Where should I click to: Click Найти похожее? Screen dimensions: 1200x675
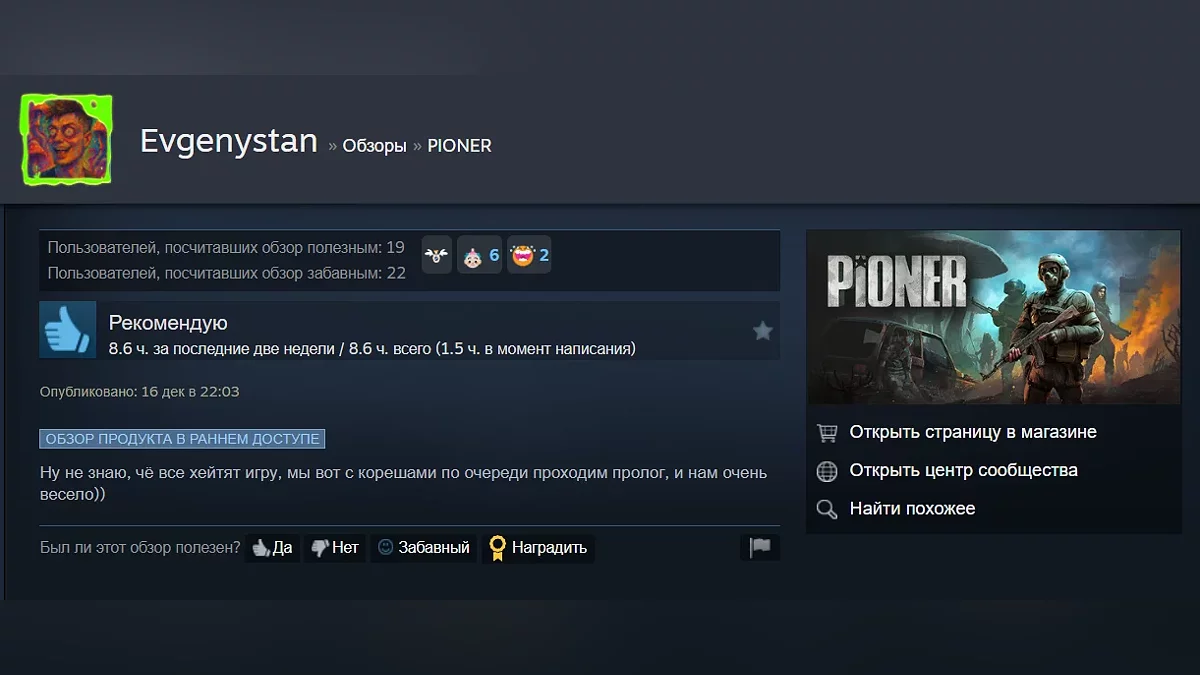[x=912, y=508]
